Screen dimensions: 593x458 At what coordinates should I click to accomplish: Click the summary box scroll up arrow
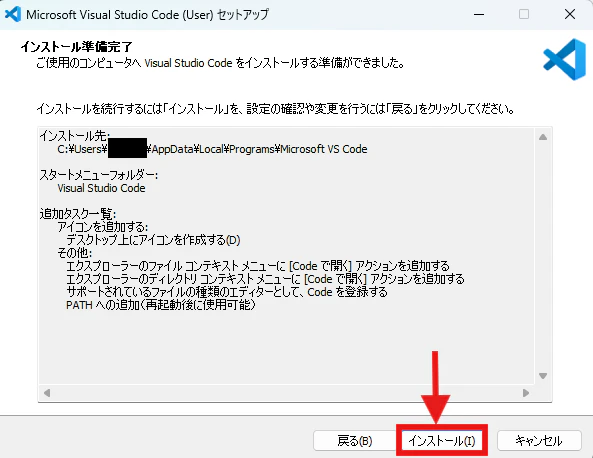[543, 137]
